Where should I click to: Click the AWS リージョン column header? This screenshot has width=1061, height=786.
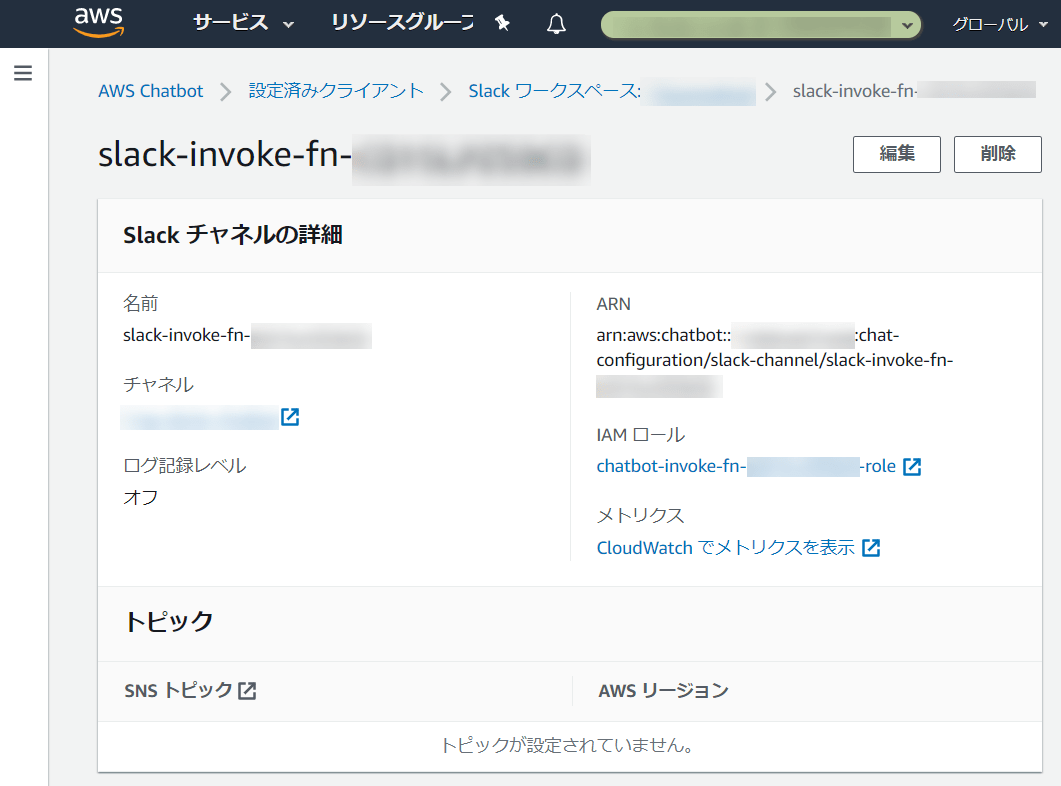pos(663,691)
